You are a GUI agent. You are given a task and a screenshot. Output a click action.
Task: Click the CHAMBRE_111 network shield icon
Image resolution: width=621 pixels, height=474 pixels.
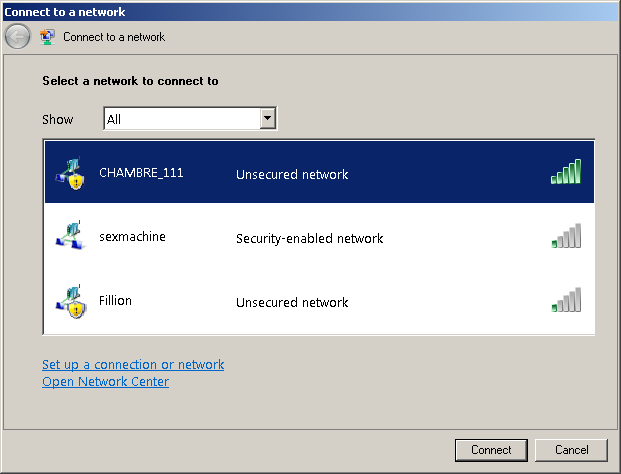71,173
